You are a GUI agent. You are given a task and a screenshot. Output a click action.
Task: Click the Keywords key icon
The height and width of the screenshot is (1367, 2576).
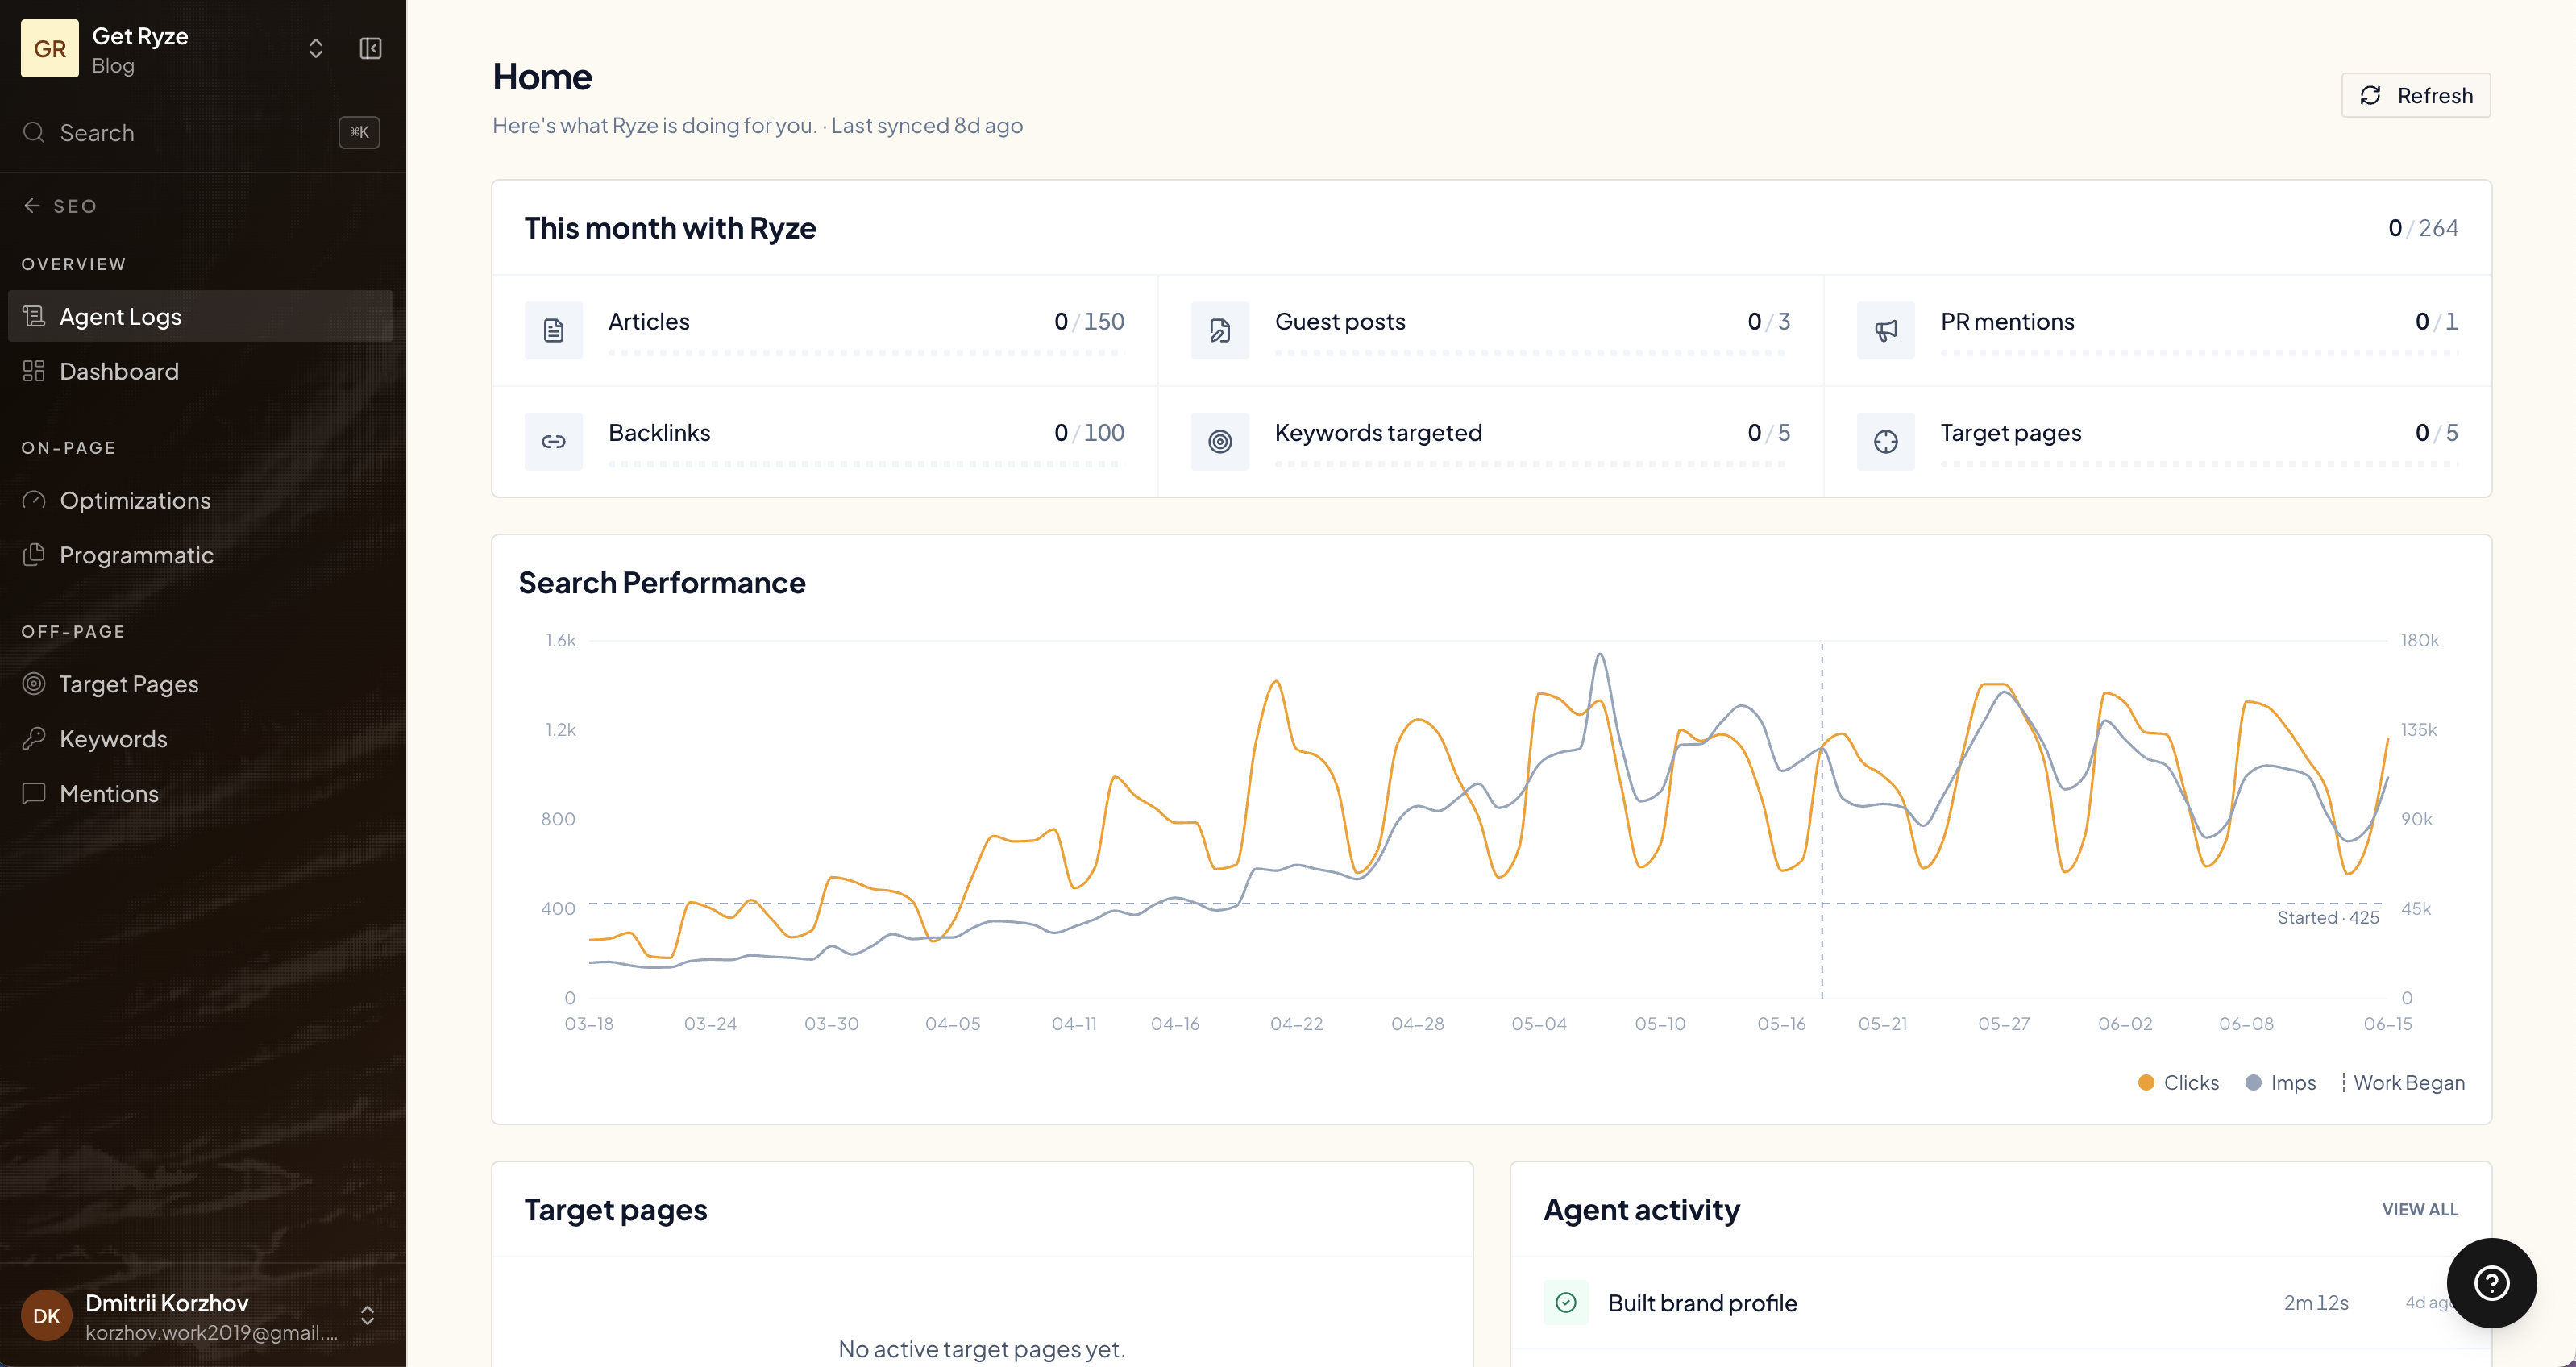34,738
